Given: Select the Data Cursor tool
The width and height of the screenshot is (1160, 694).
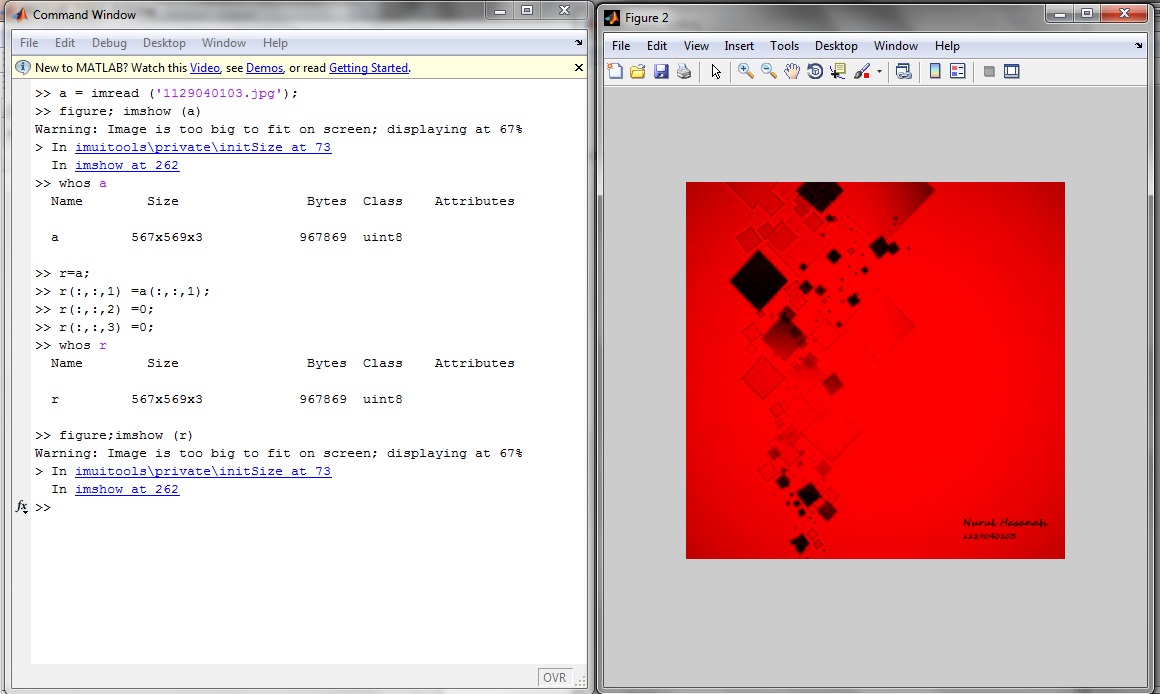Looking at the screenshot, I should (x=837, y=71).
